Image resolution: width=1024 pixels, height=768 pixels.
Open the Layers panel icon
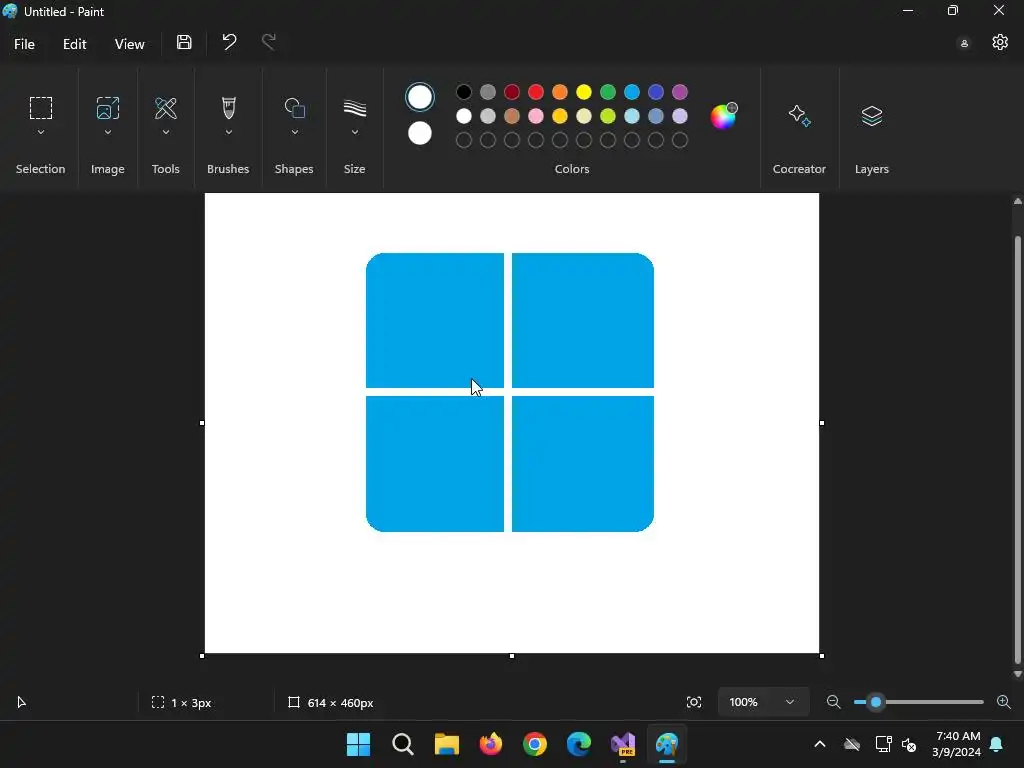pyautogui.click(x=872, y=116)
